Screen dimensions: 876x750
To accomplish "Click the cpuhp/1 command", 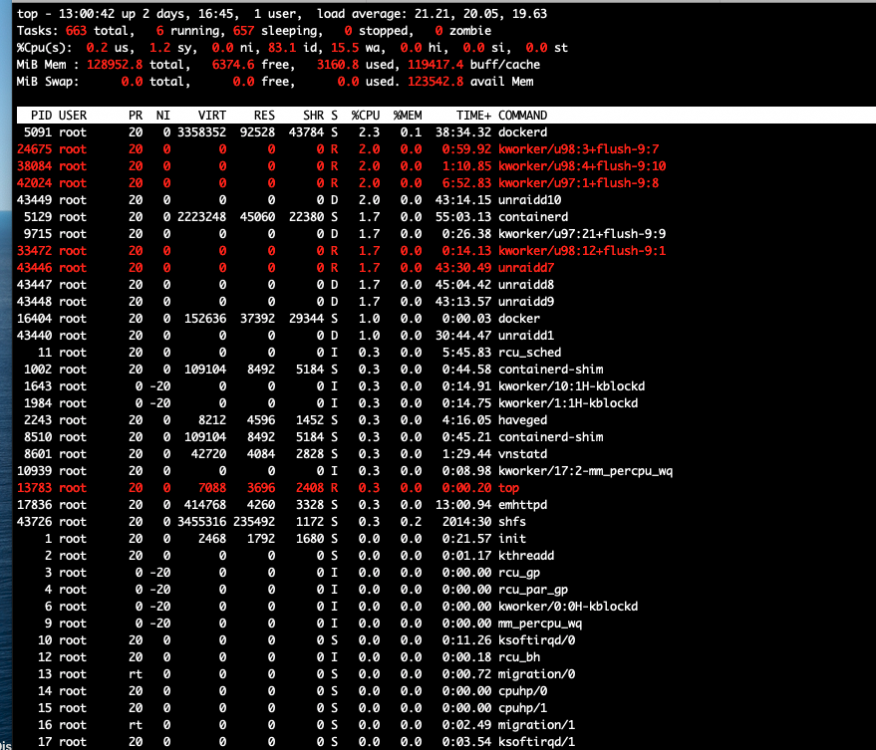I will pyautogui.click(x=522, y=708).
